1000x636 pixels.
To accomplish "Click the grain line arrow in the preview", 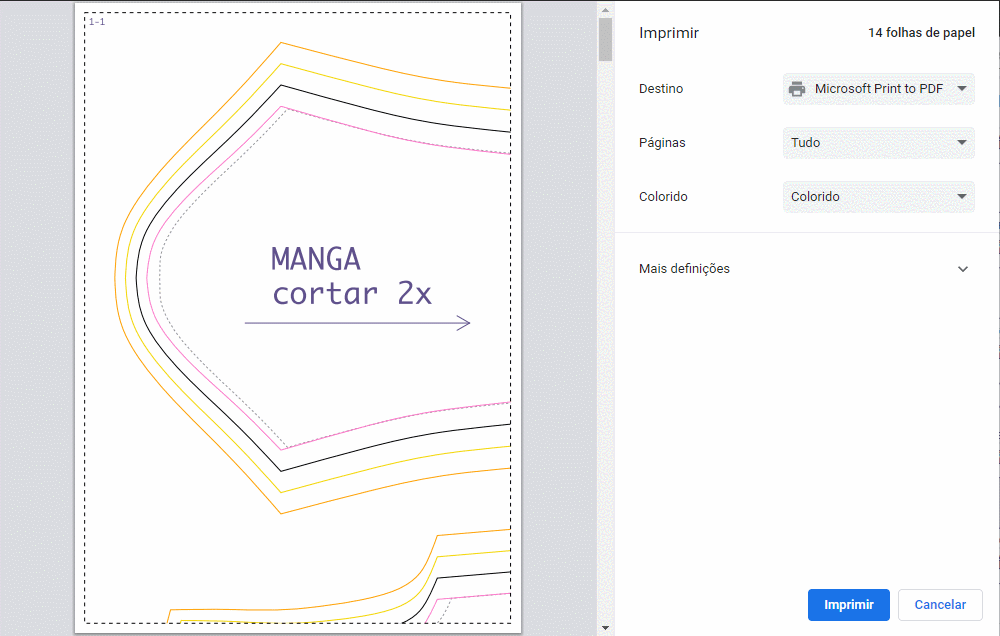I will pyautogui.click(x=357, y=323).
